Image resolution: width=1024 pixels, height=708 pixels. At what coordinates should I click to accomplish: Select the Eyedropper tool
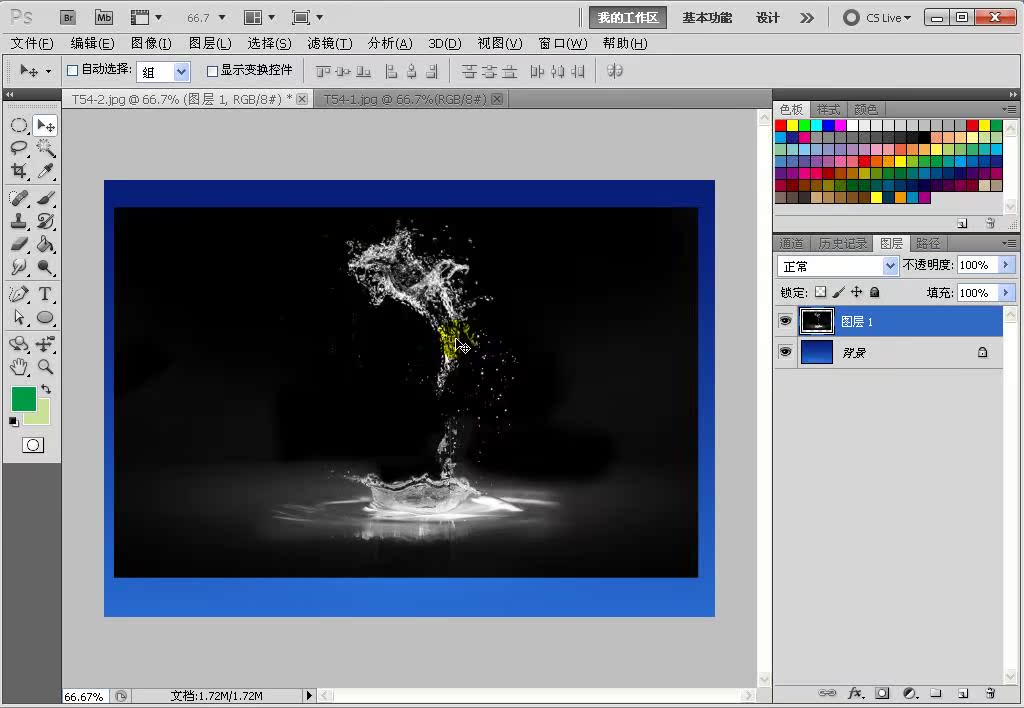click(45, 171)
